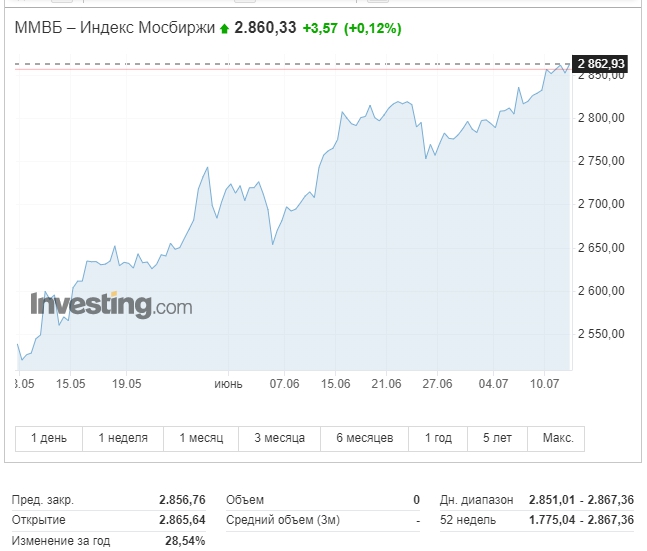This screenshot has width=647, height=551.
Task: Click the 2 862,93 current price label
Action: point(600,64)
